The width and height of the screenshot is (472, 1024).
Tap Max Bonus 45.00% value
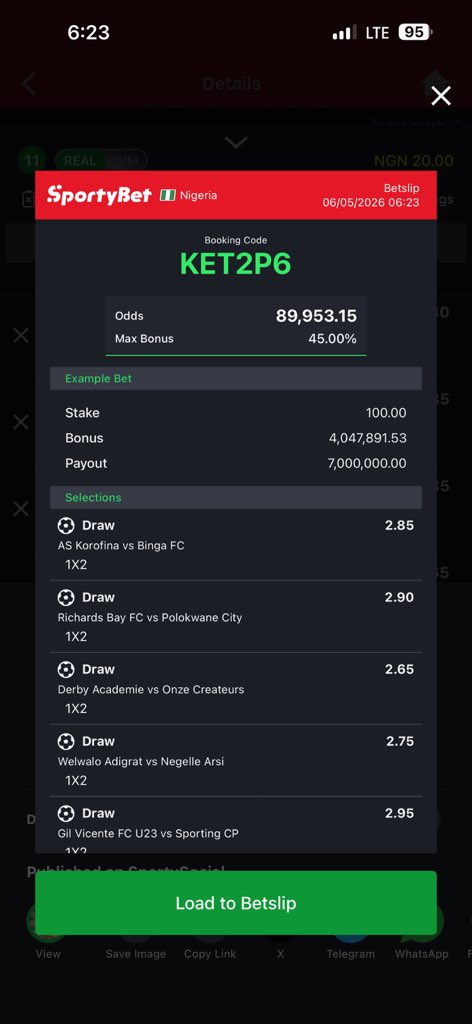click(x=332, y=339)
